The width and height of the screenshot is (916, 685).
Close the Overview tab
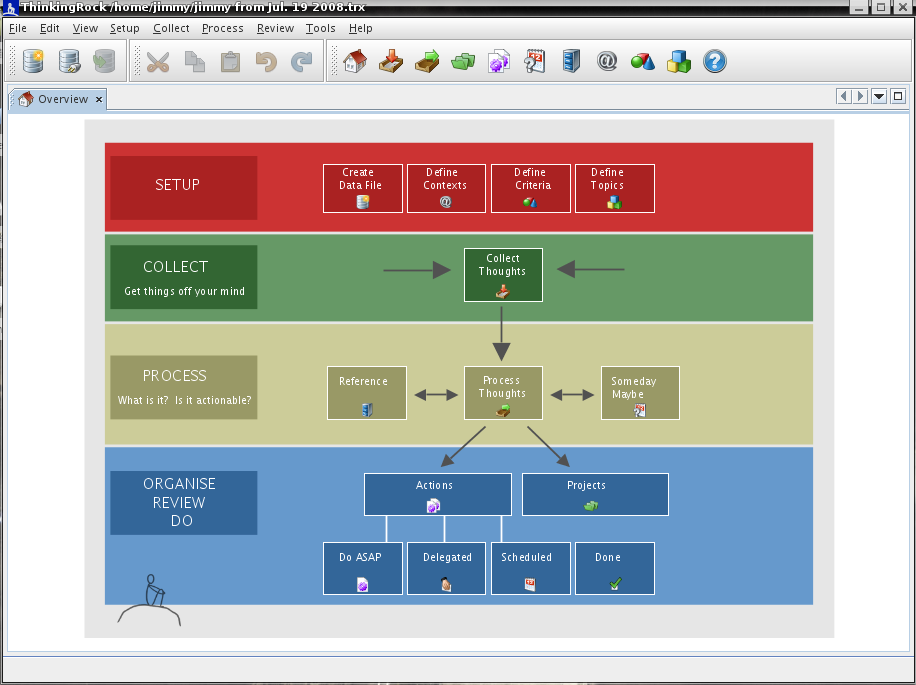99,99
